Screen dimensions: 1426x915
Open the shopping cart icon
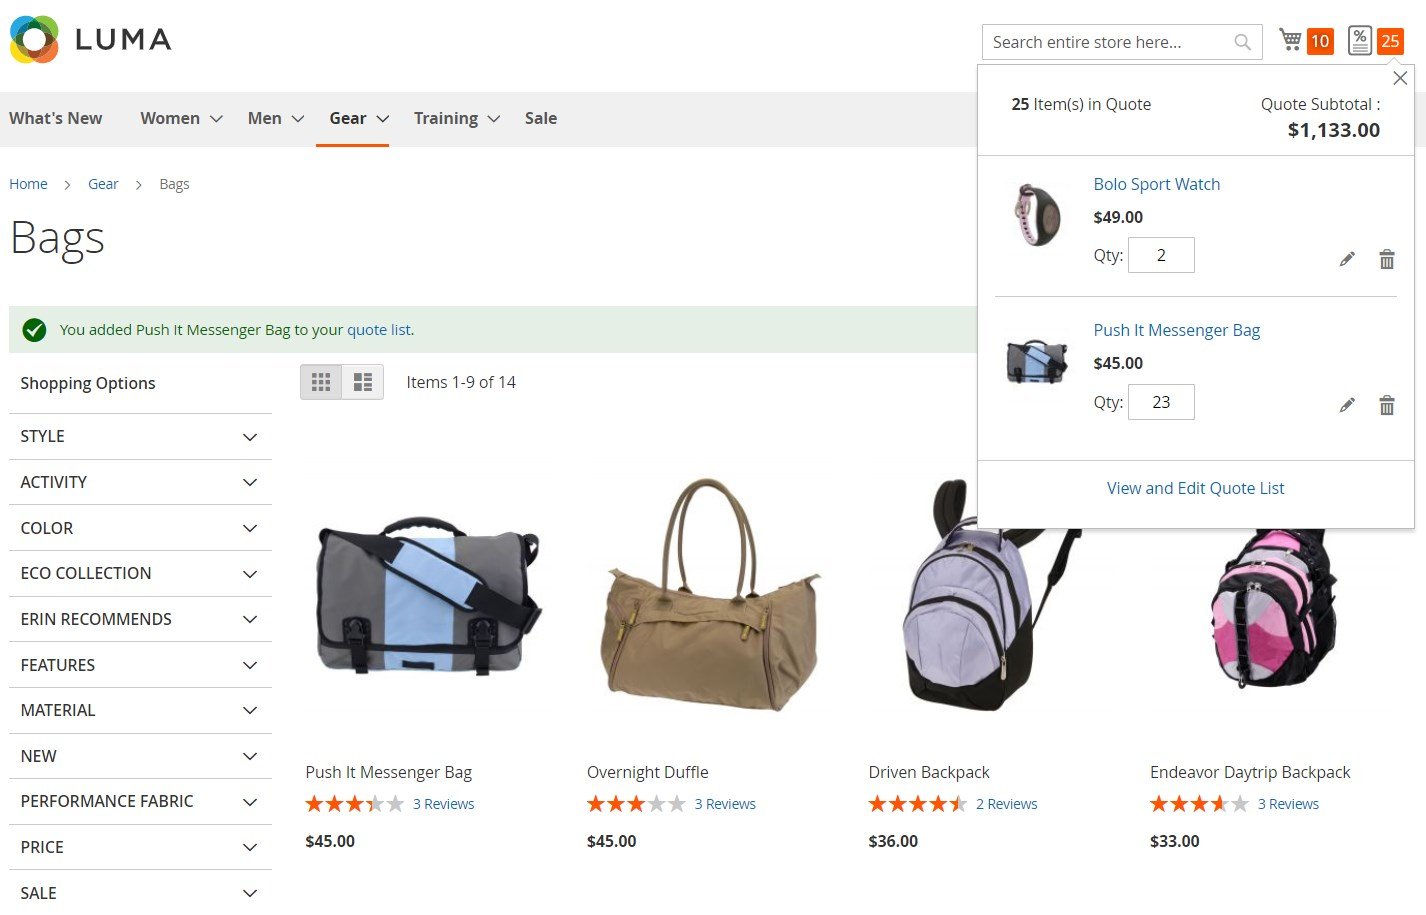point(1291,40)
